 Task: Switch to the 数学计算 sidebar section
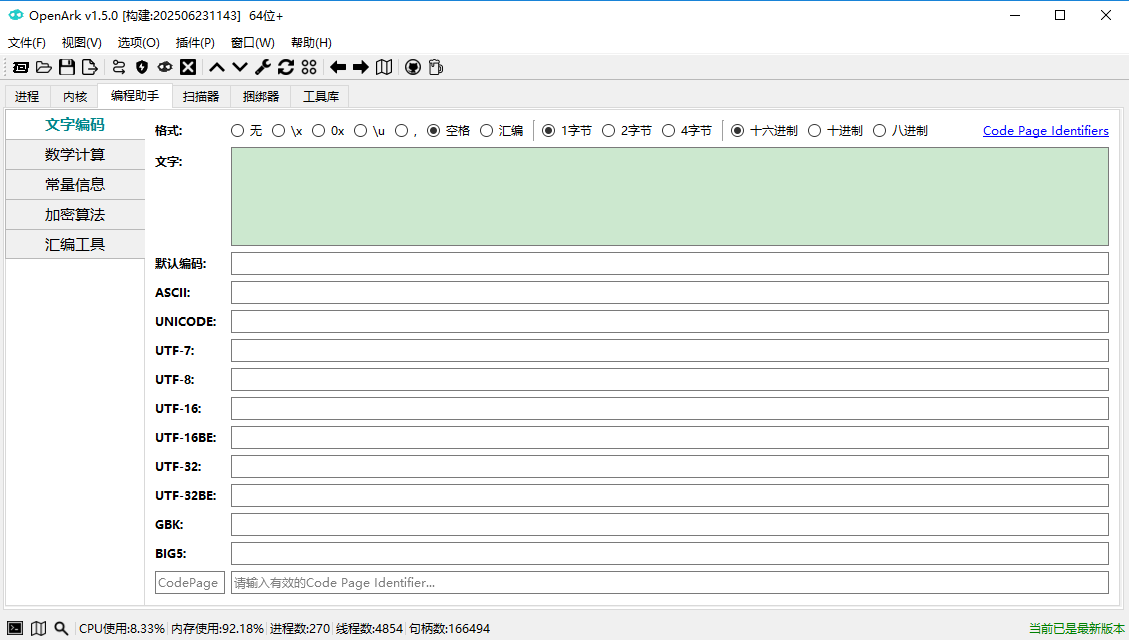[74, 154]
